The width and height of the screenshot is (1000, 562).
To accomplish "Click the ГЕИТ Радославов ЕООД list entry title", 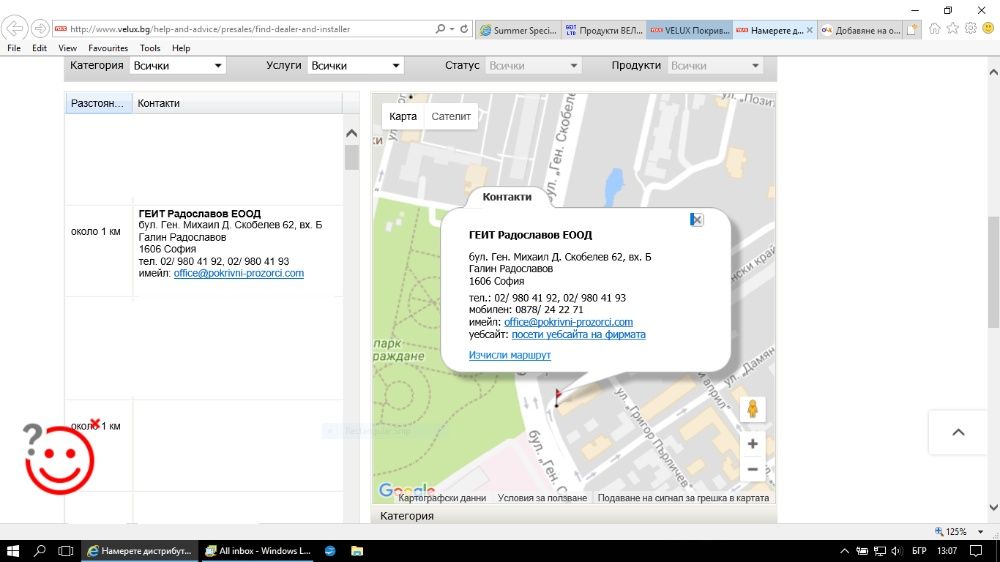I will tap(200, 214).
